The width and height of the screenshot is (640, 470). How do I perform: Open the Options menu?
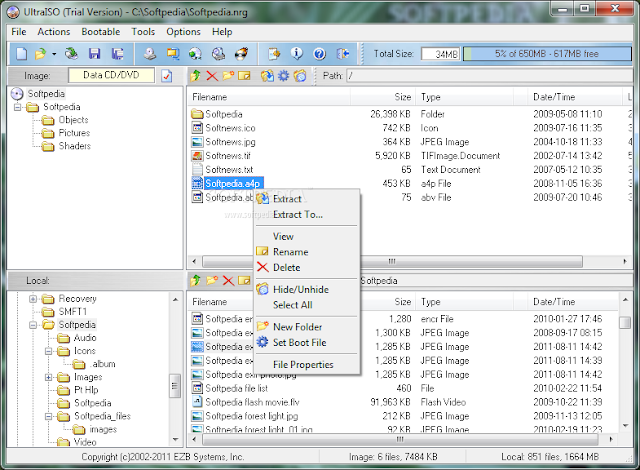183,32
